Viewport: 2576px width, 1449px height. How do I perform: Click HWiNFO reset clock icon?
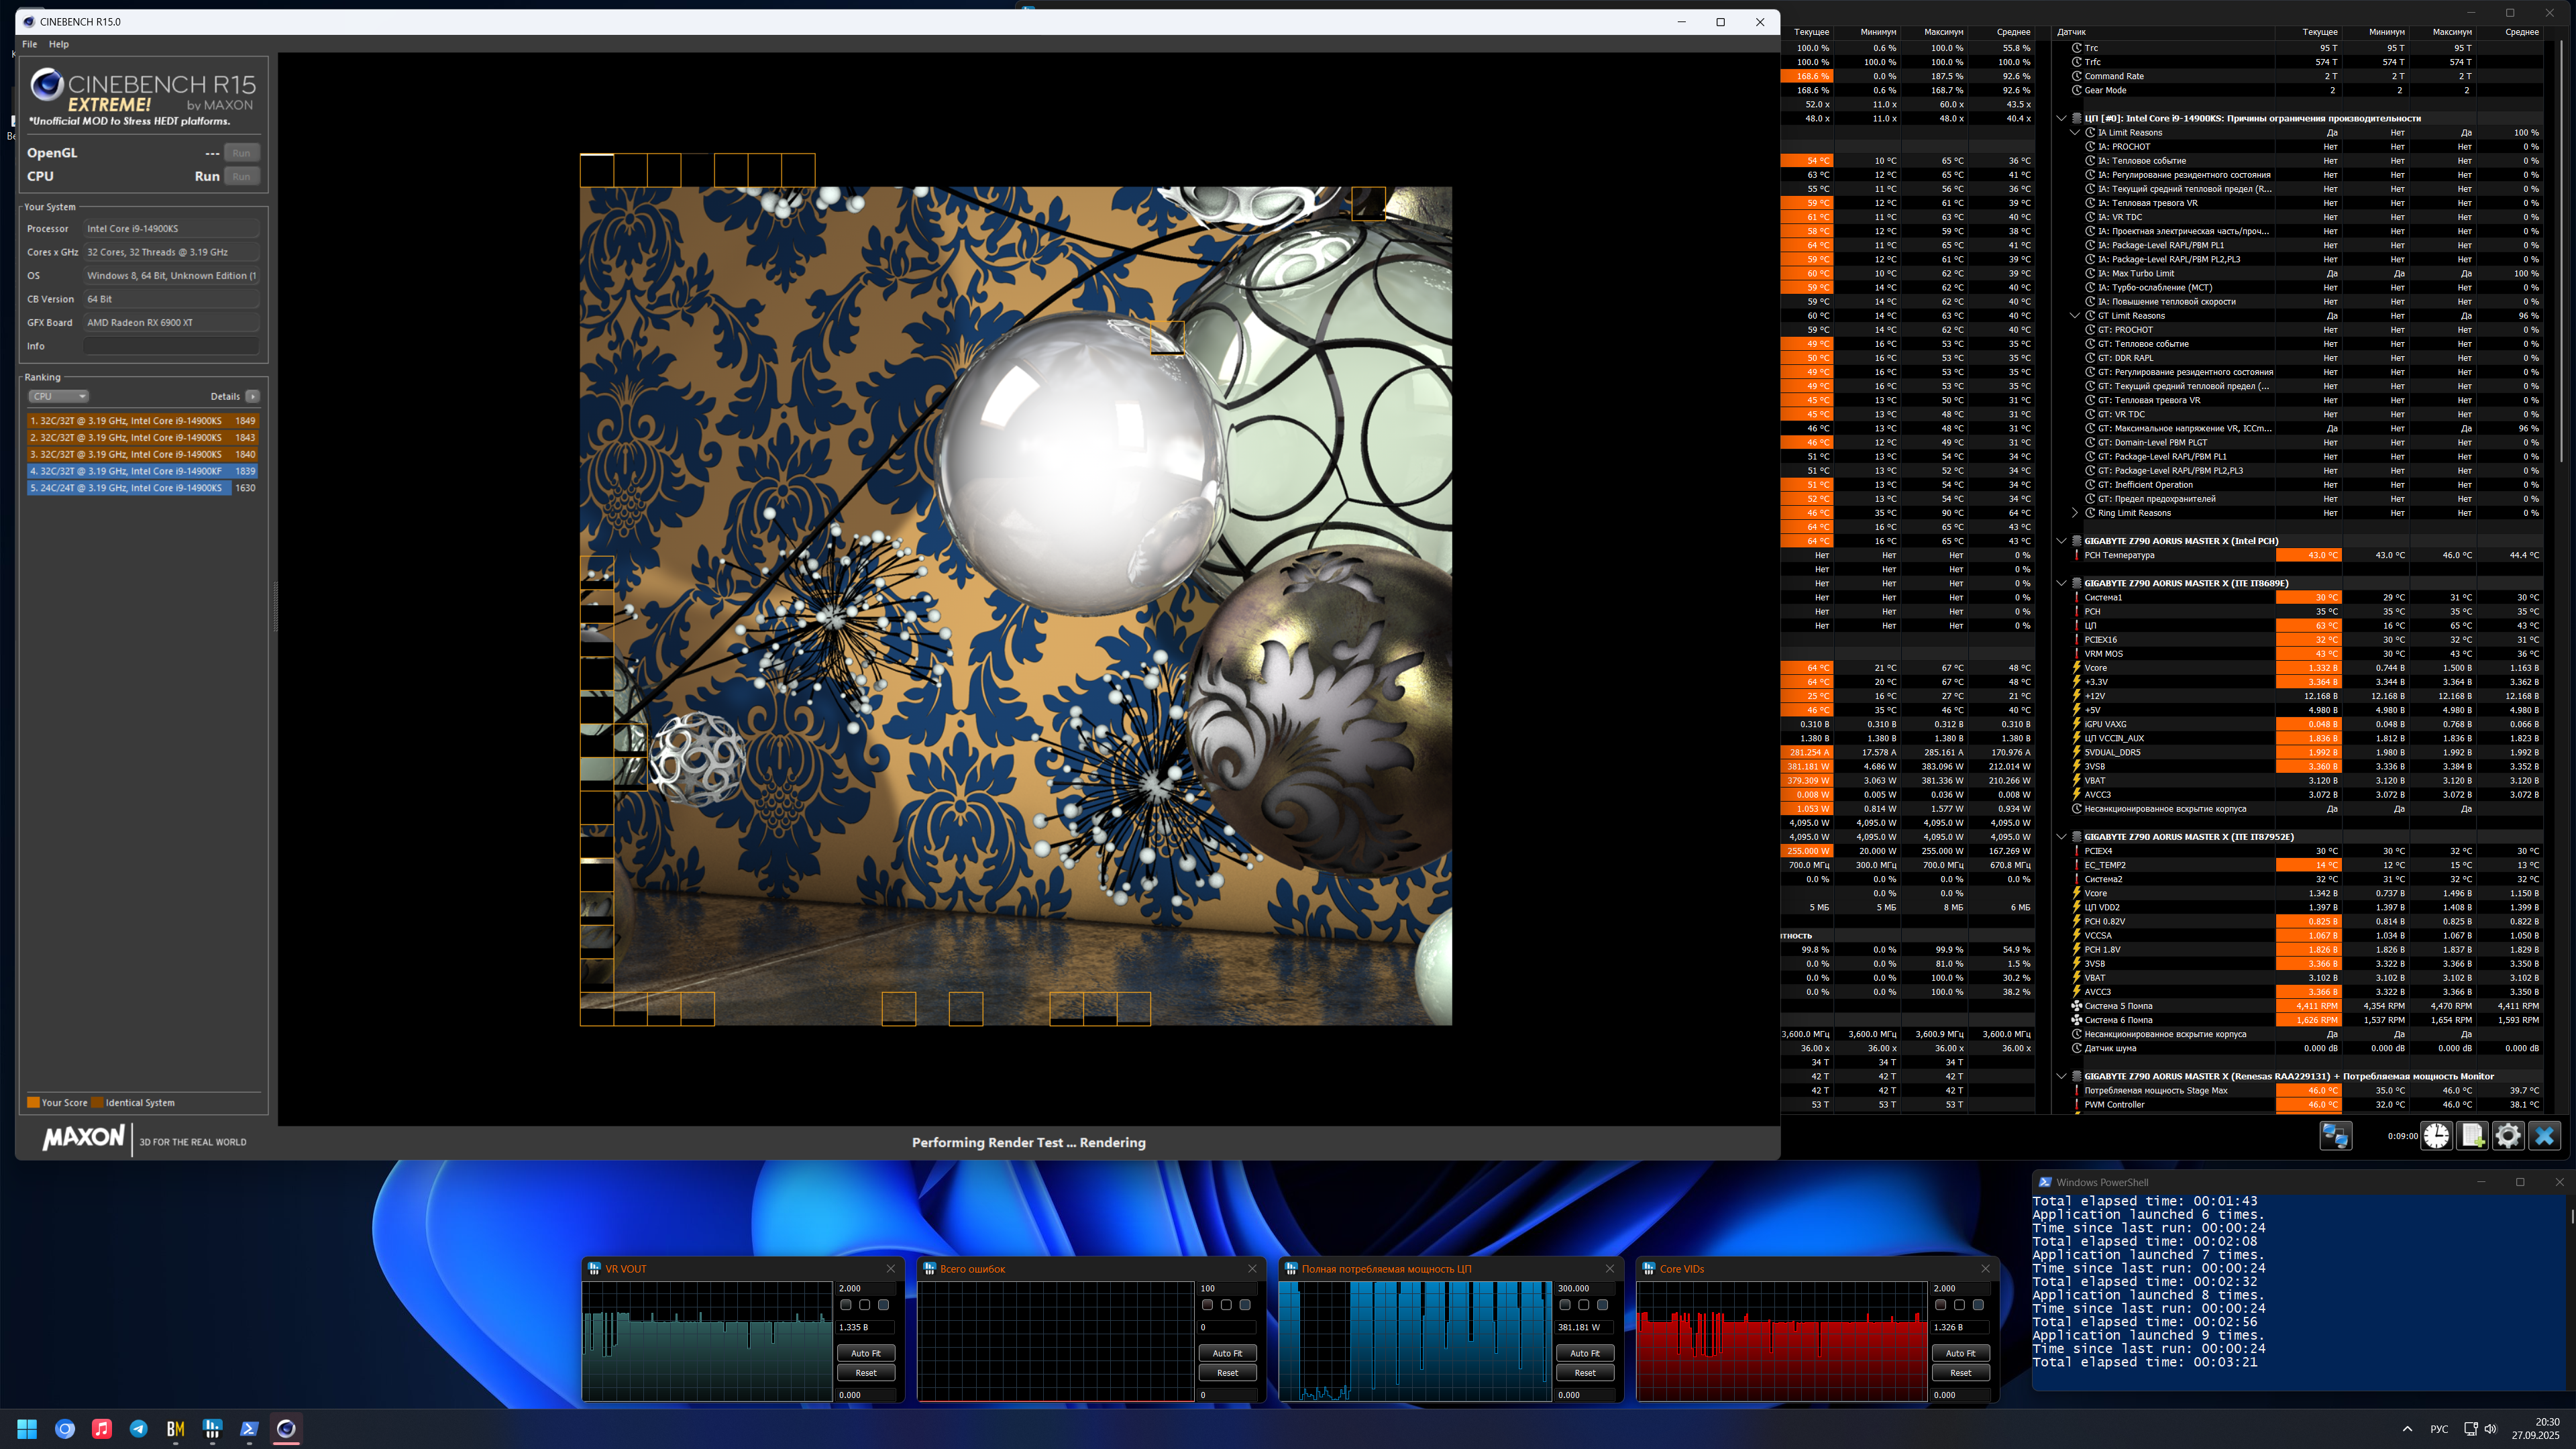pyautogui.click(x=2436, y=1136)
